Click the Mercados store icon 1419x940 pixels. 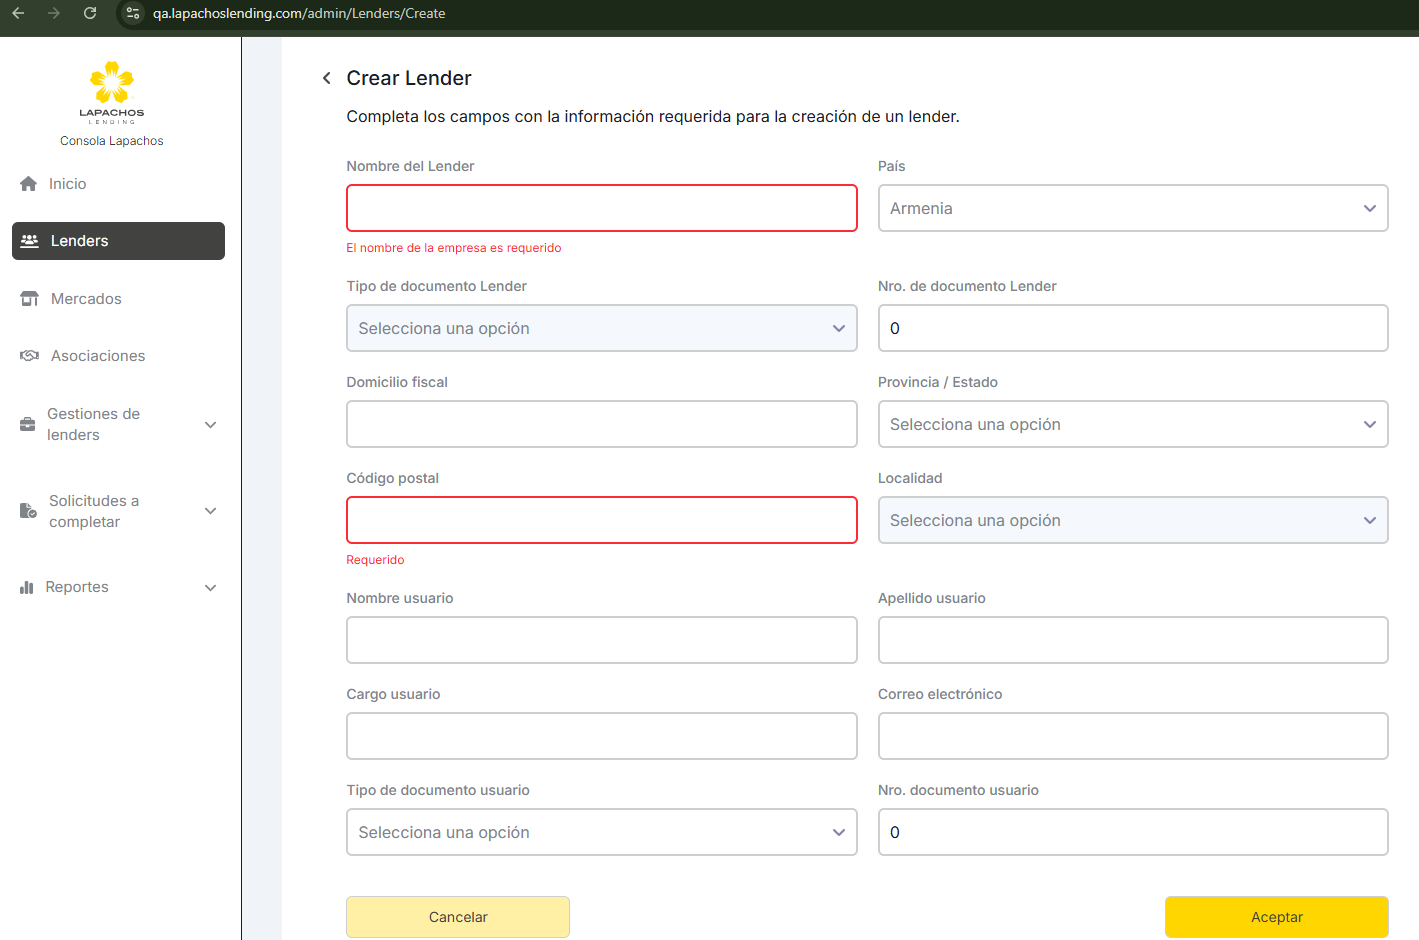(x=30, y=299)
